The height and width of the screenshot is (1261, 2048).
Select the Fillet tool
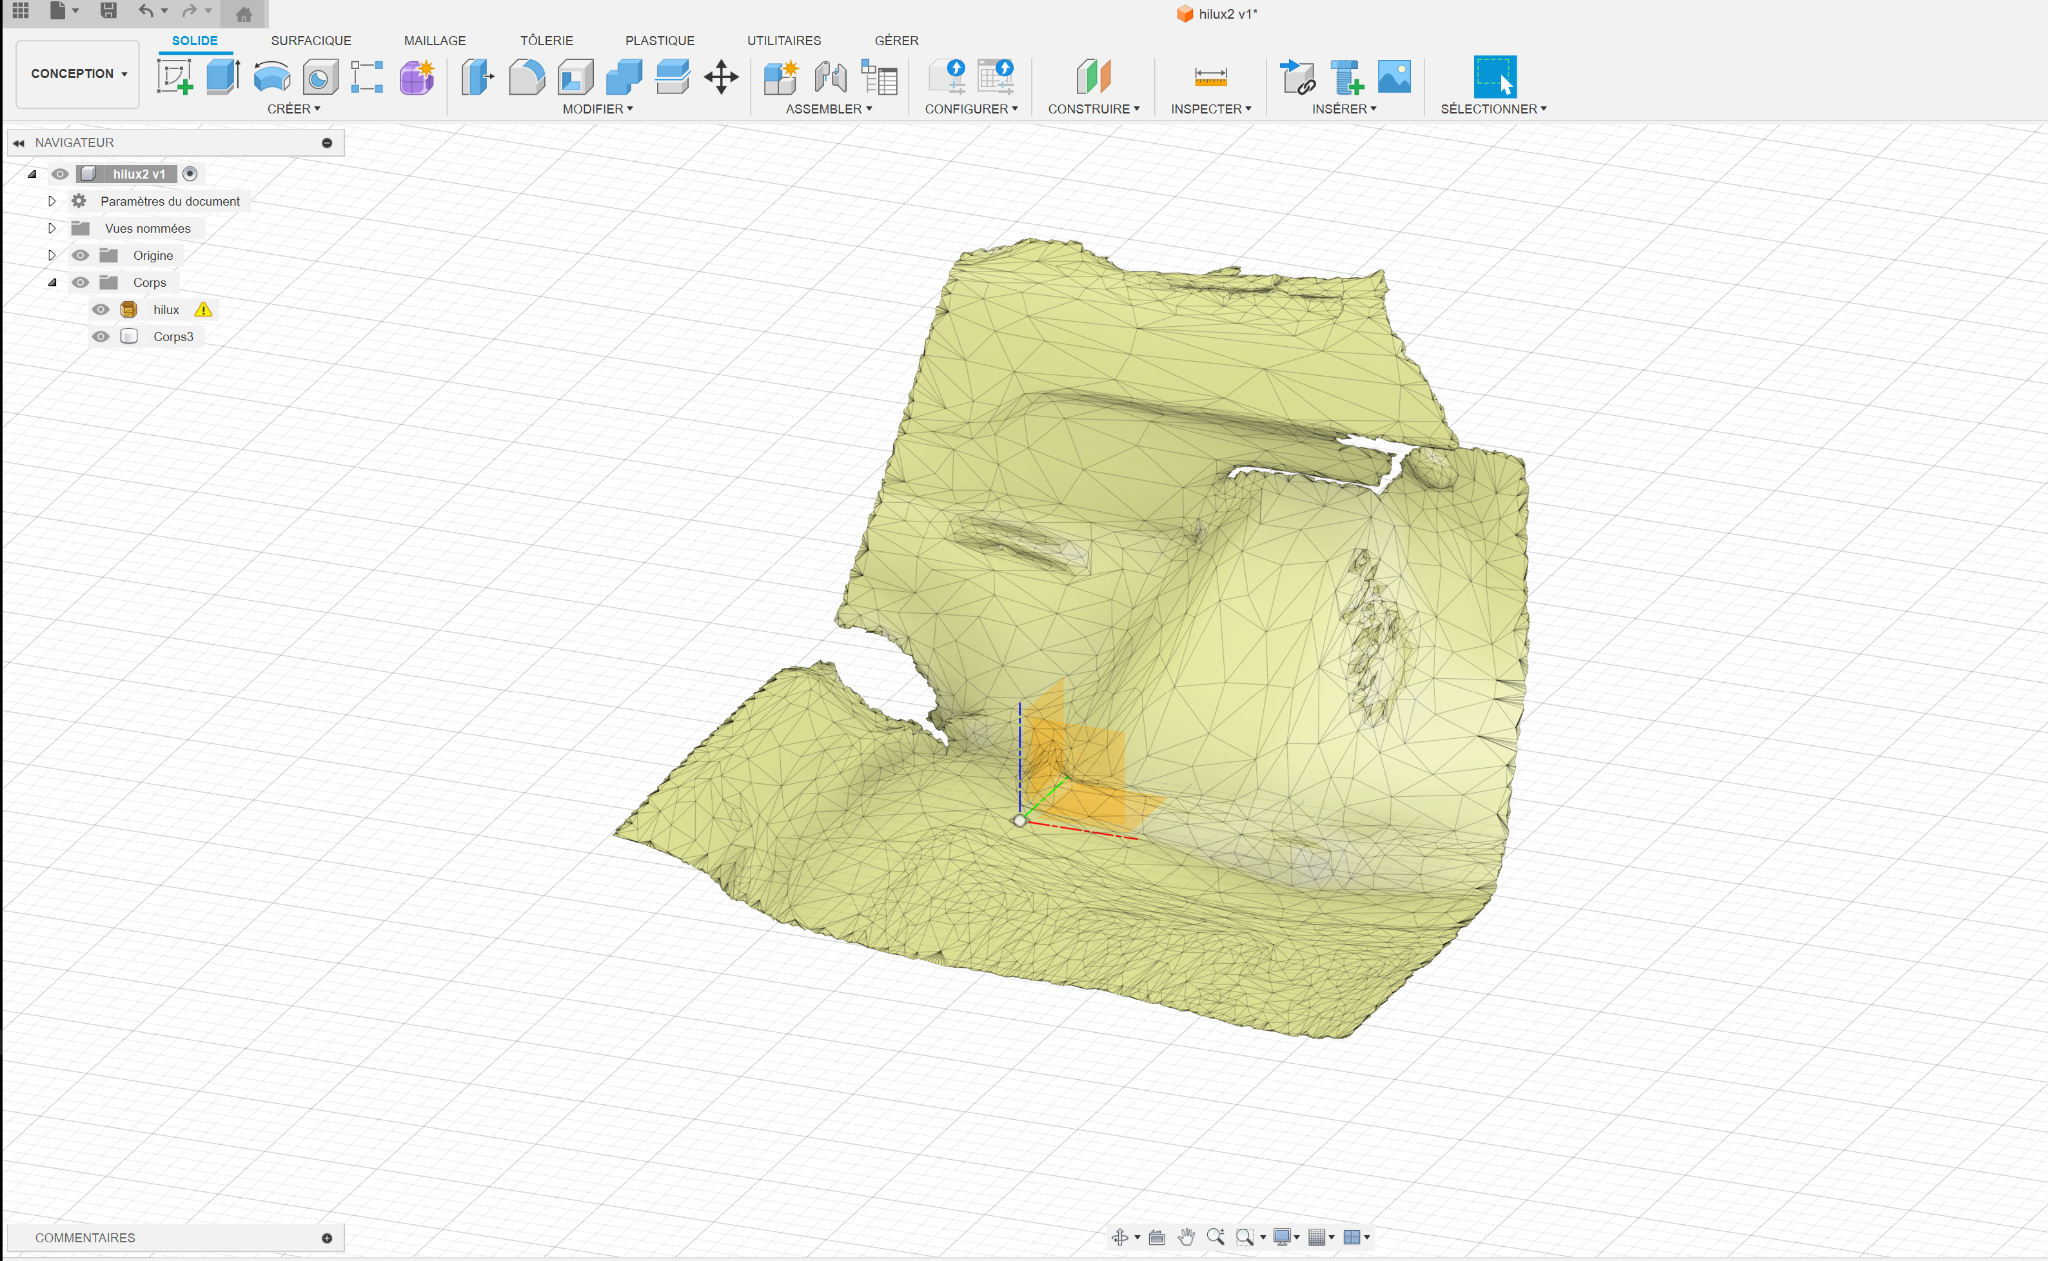click(x=526, y=77)
